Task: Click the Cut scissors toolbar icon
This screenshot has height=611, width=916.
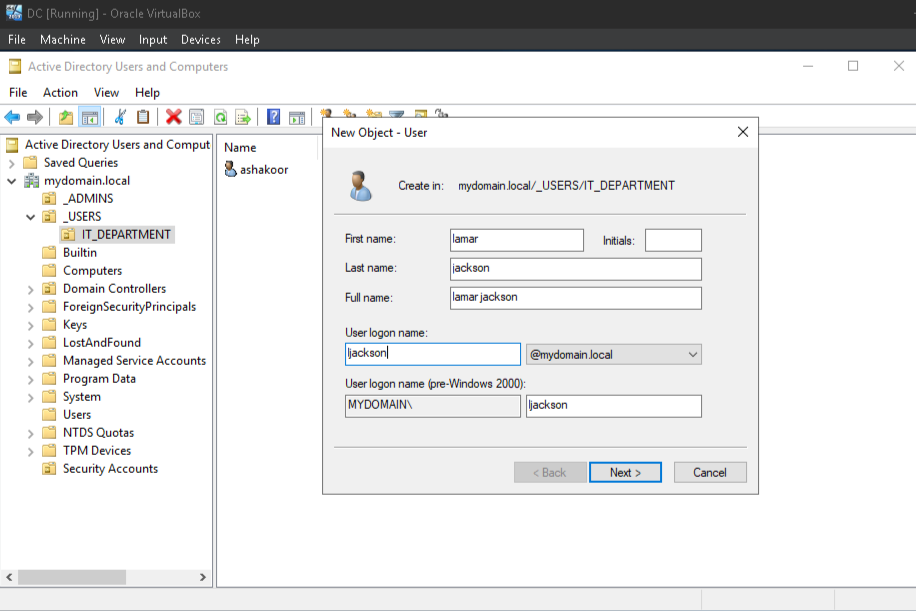Action: pyautogui.click(x=120, y=117)
